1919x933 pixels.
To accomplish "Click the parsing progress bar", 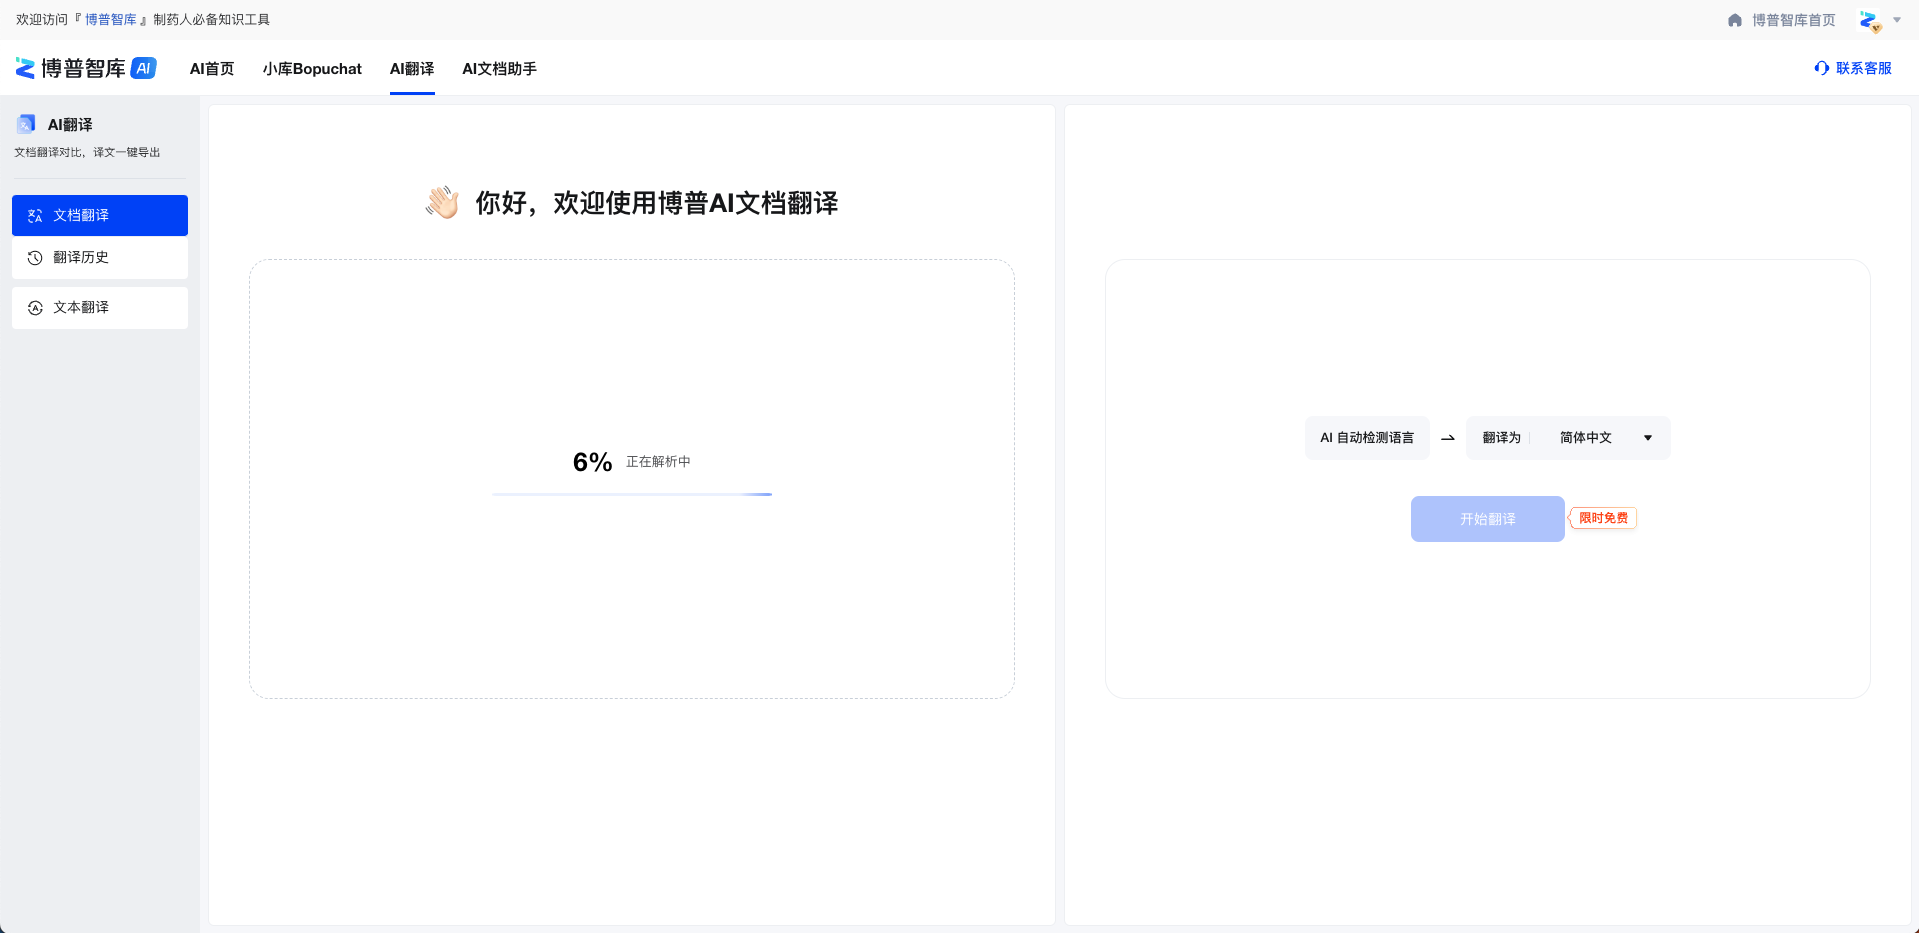I will (632, 494).
